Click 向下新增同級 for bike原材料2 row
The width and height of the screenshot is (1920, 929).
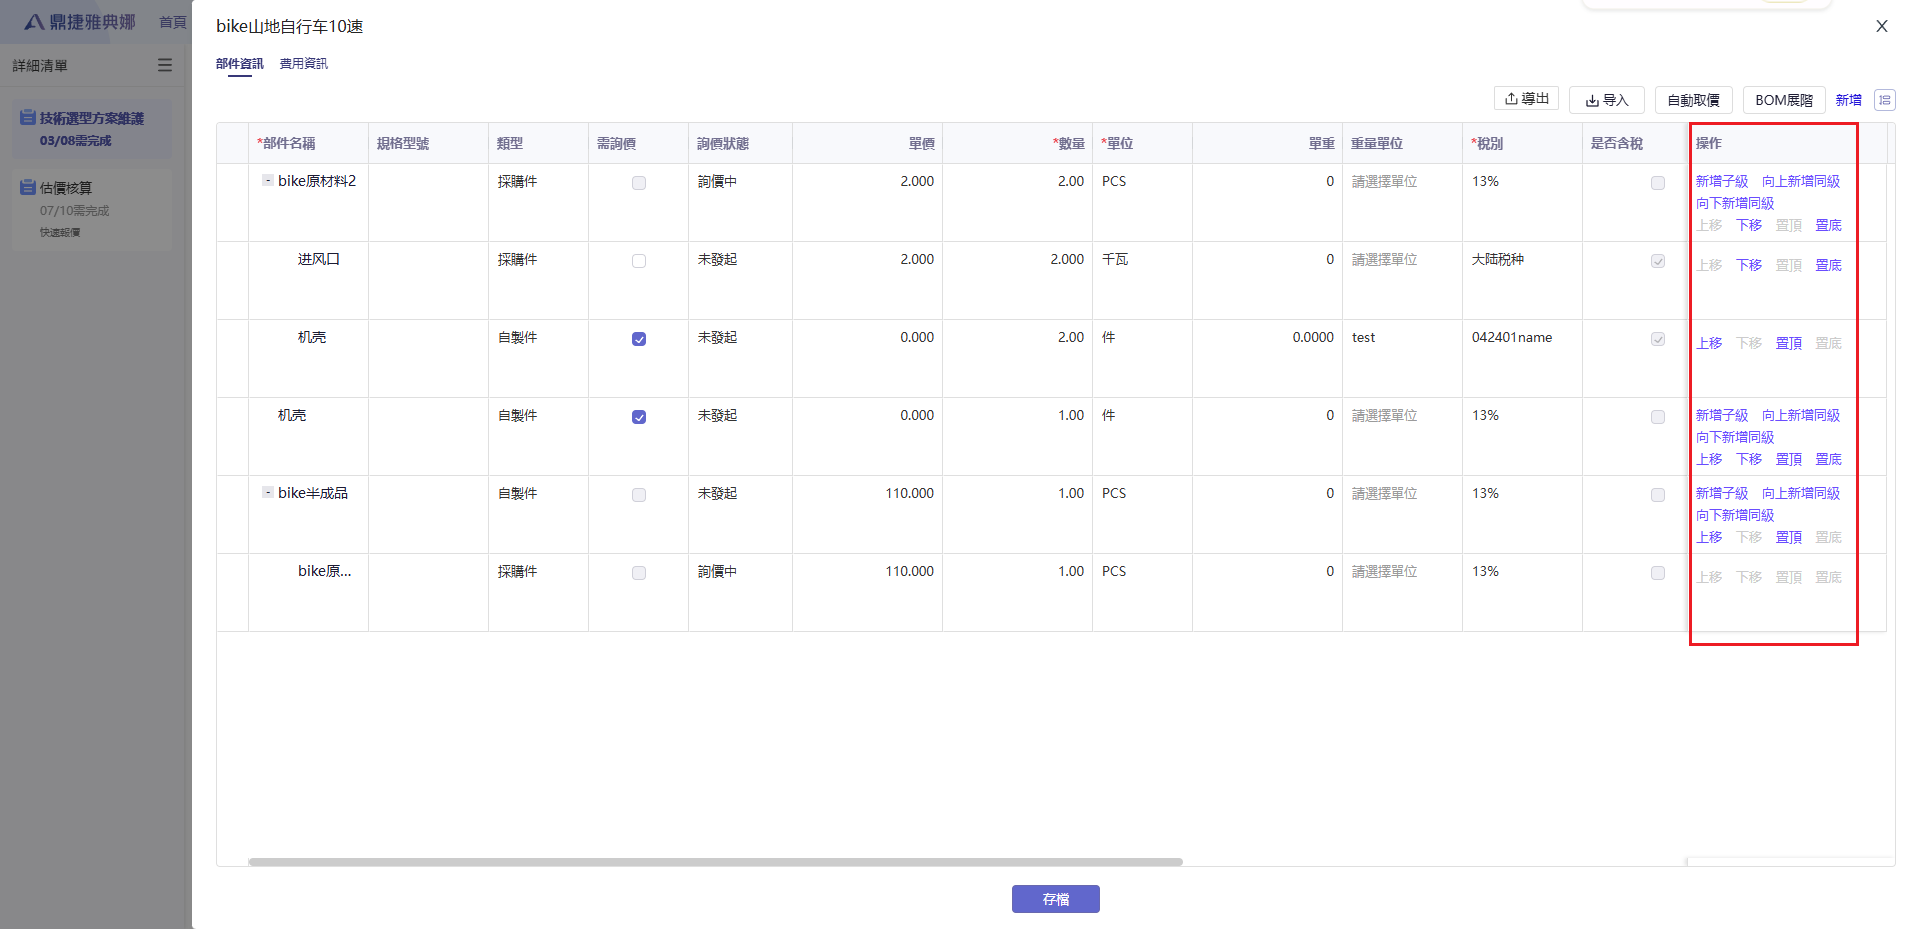click(1735, 203)
